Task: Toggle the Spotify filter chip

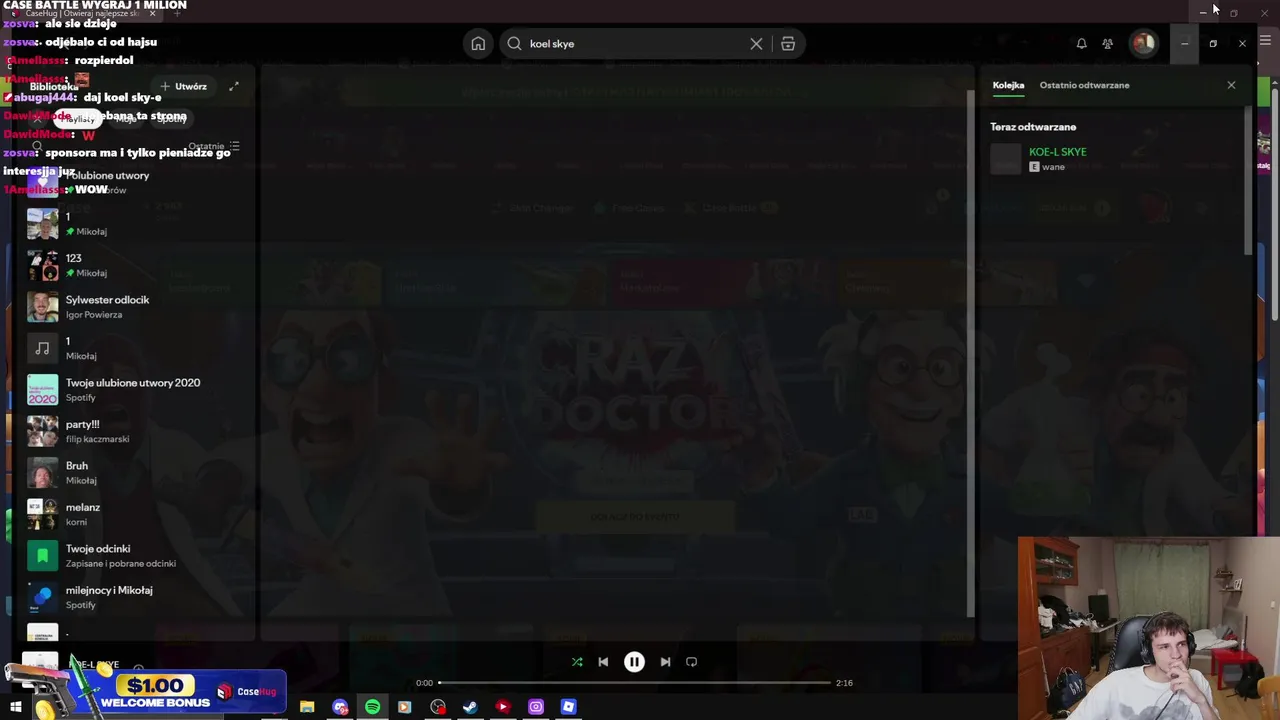Action: coord(171,118)
